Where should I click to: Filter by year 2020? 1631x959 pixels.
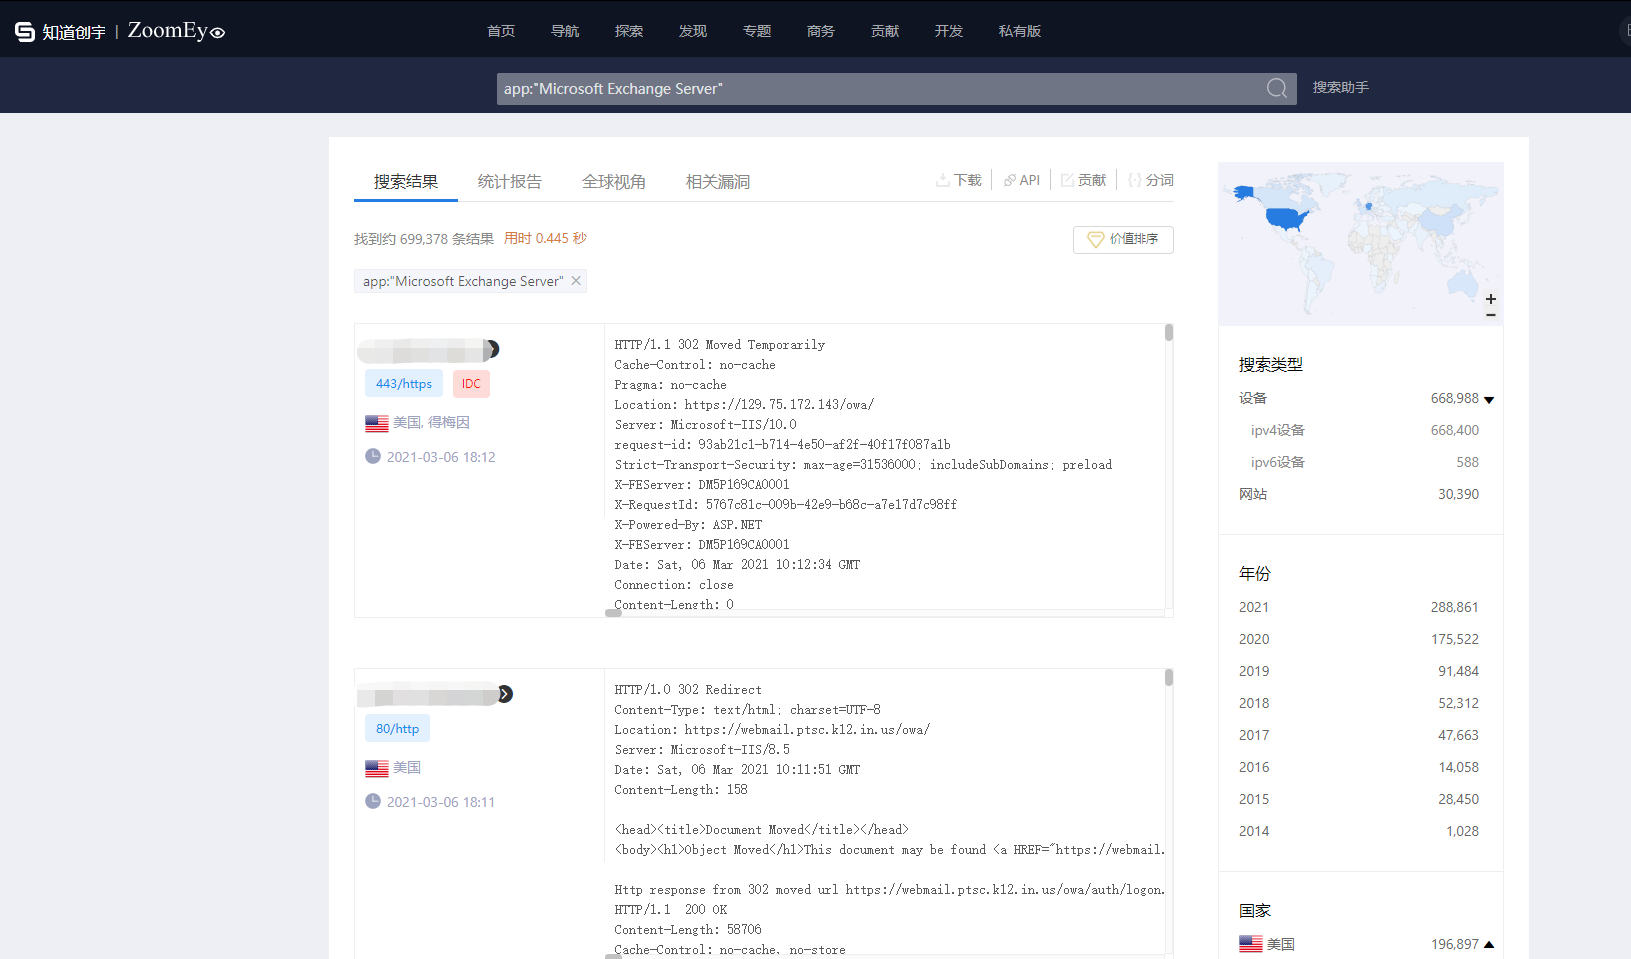pyautogui.click(x=1254, y=639)
